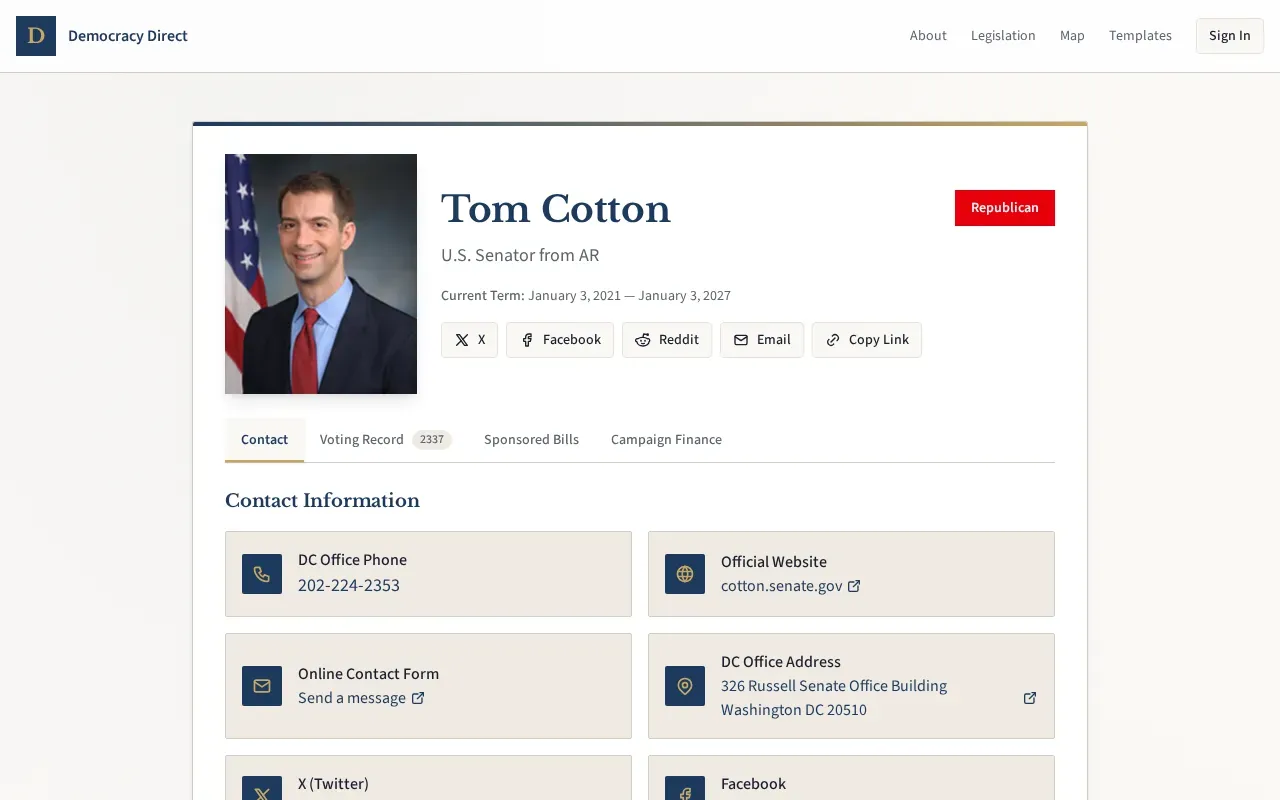Click the external link icon next to cotton.senate.gov
Screen dimensions: 1280x800
click(854, 586)
